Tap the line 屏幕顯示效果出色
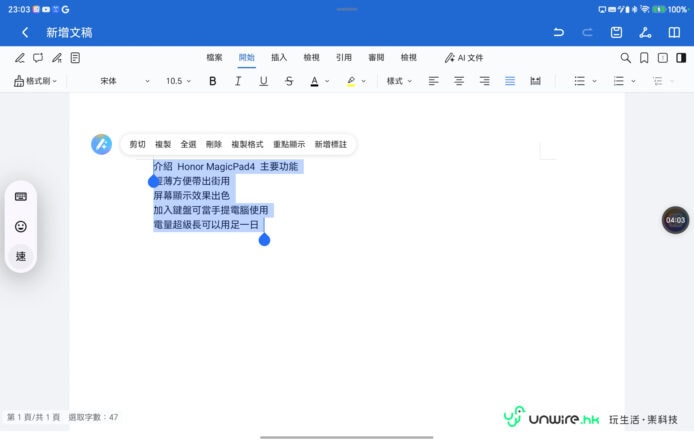Image resolution: width=694 pixels, height=444 pixels. click(192, 196)
